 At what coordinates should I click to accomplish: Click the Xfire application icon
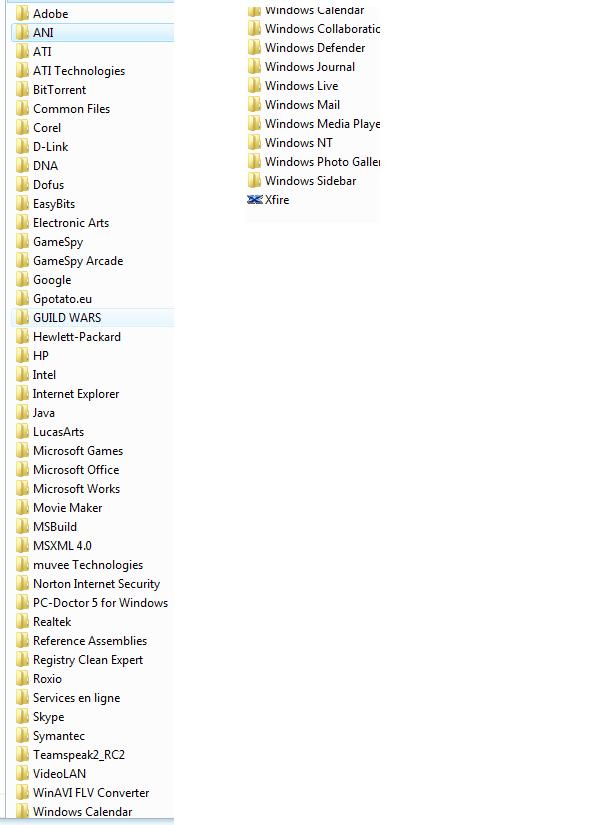[x=255, y=200]
